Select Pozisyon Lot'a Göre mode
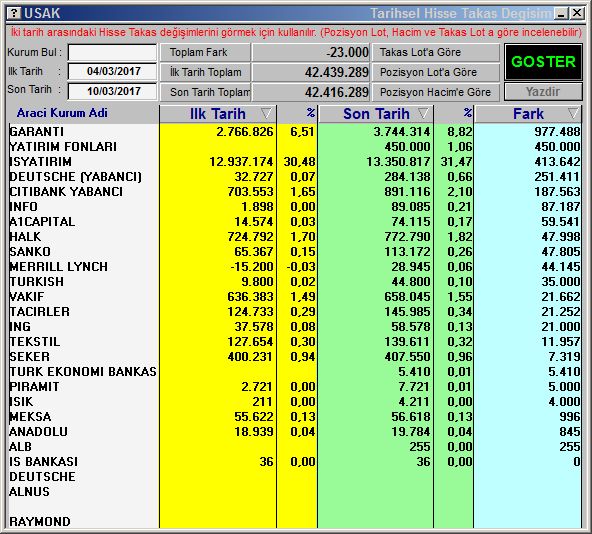The image size is (592, 534). (x=436, y=72)
